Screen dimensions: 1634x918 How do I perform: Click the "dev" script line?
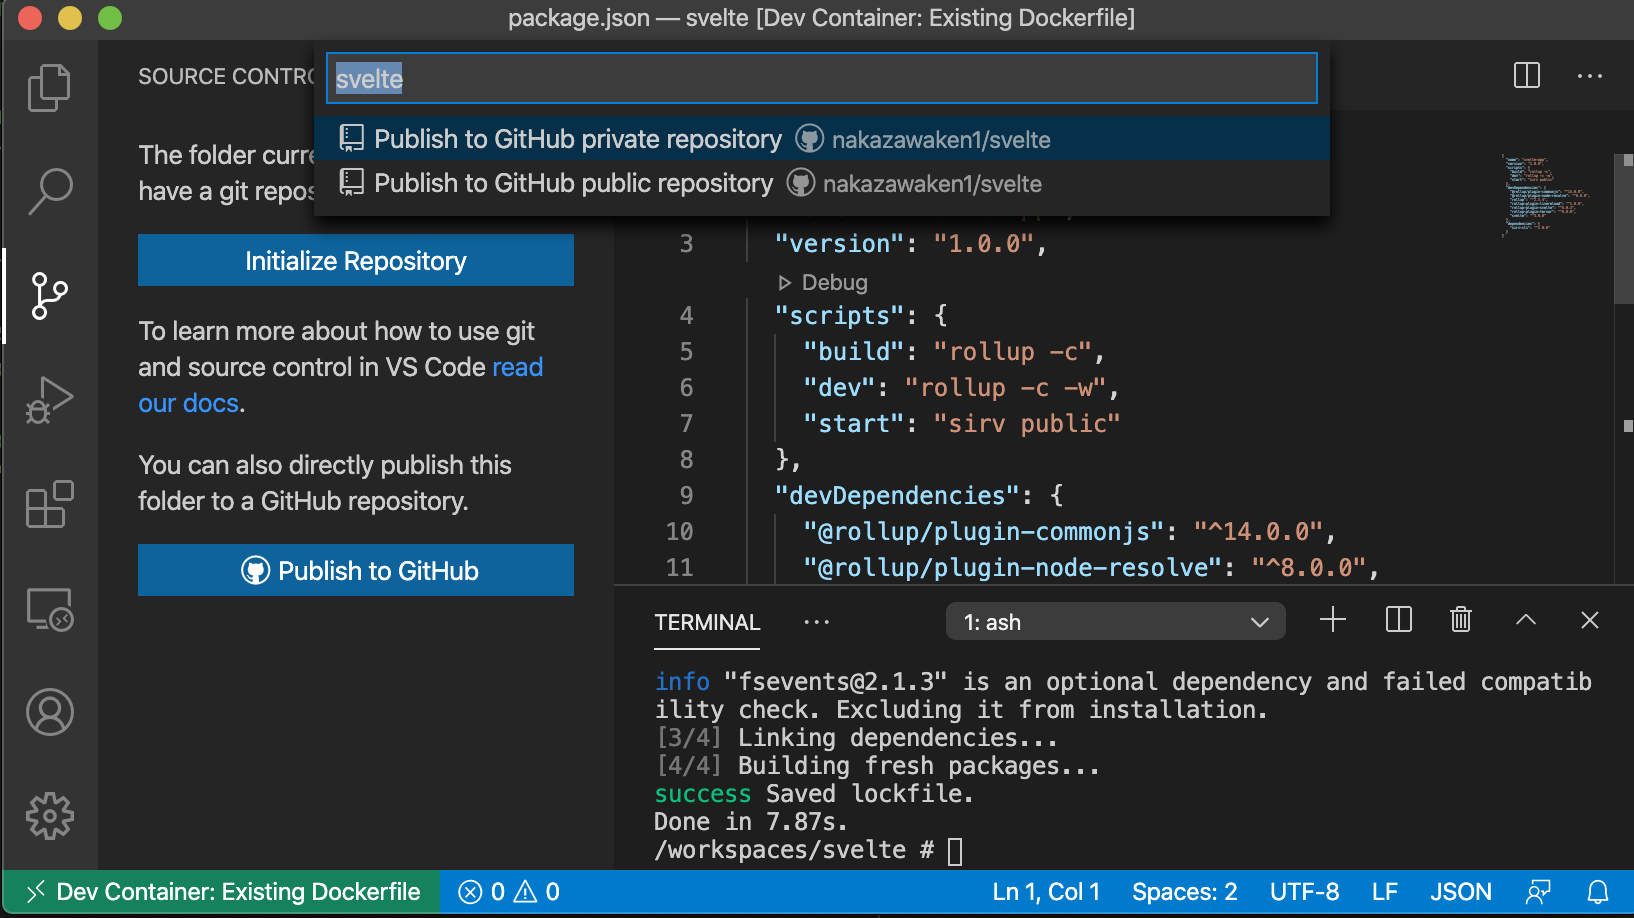pos(961,388)
